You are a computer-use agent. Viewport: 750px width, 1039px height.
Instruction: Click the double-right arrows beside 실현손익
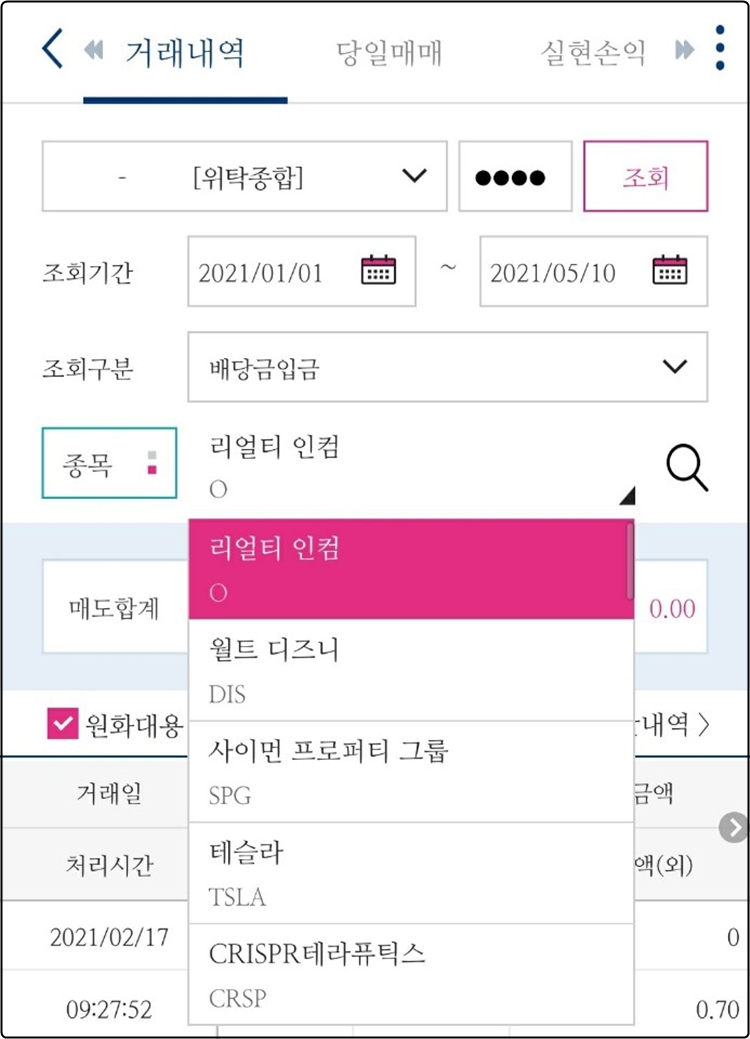683,50
